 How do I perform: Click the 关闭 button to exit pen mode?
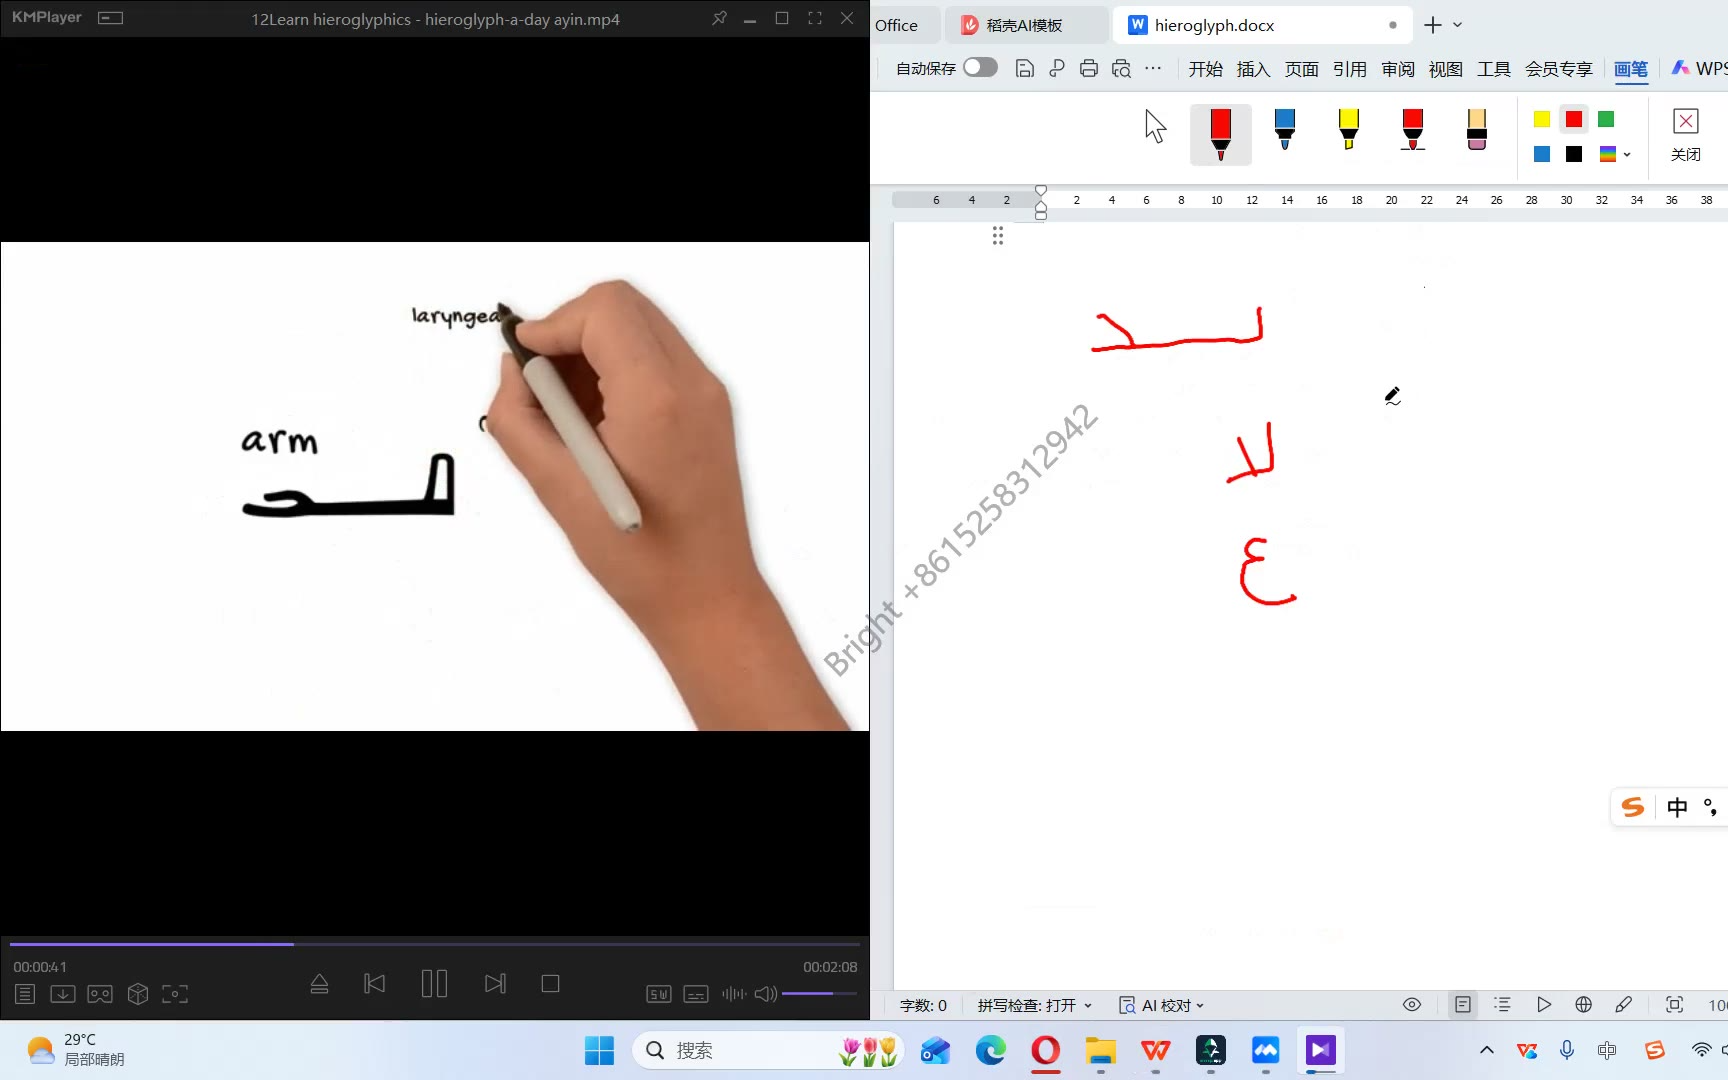(1685, 135)
